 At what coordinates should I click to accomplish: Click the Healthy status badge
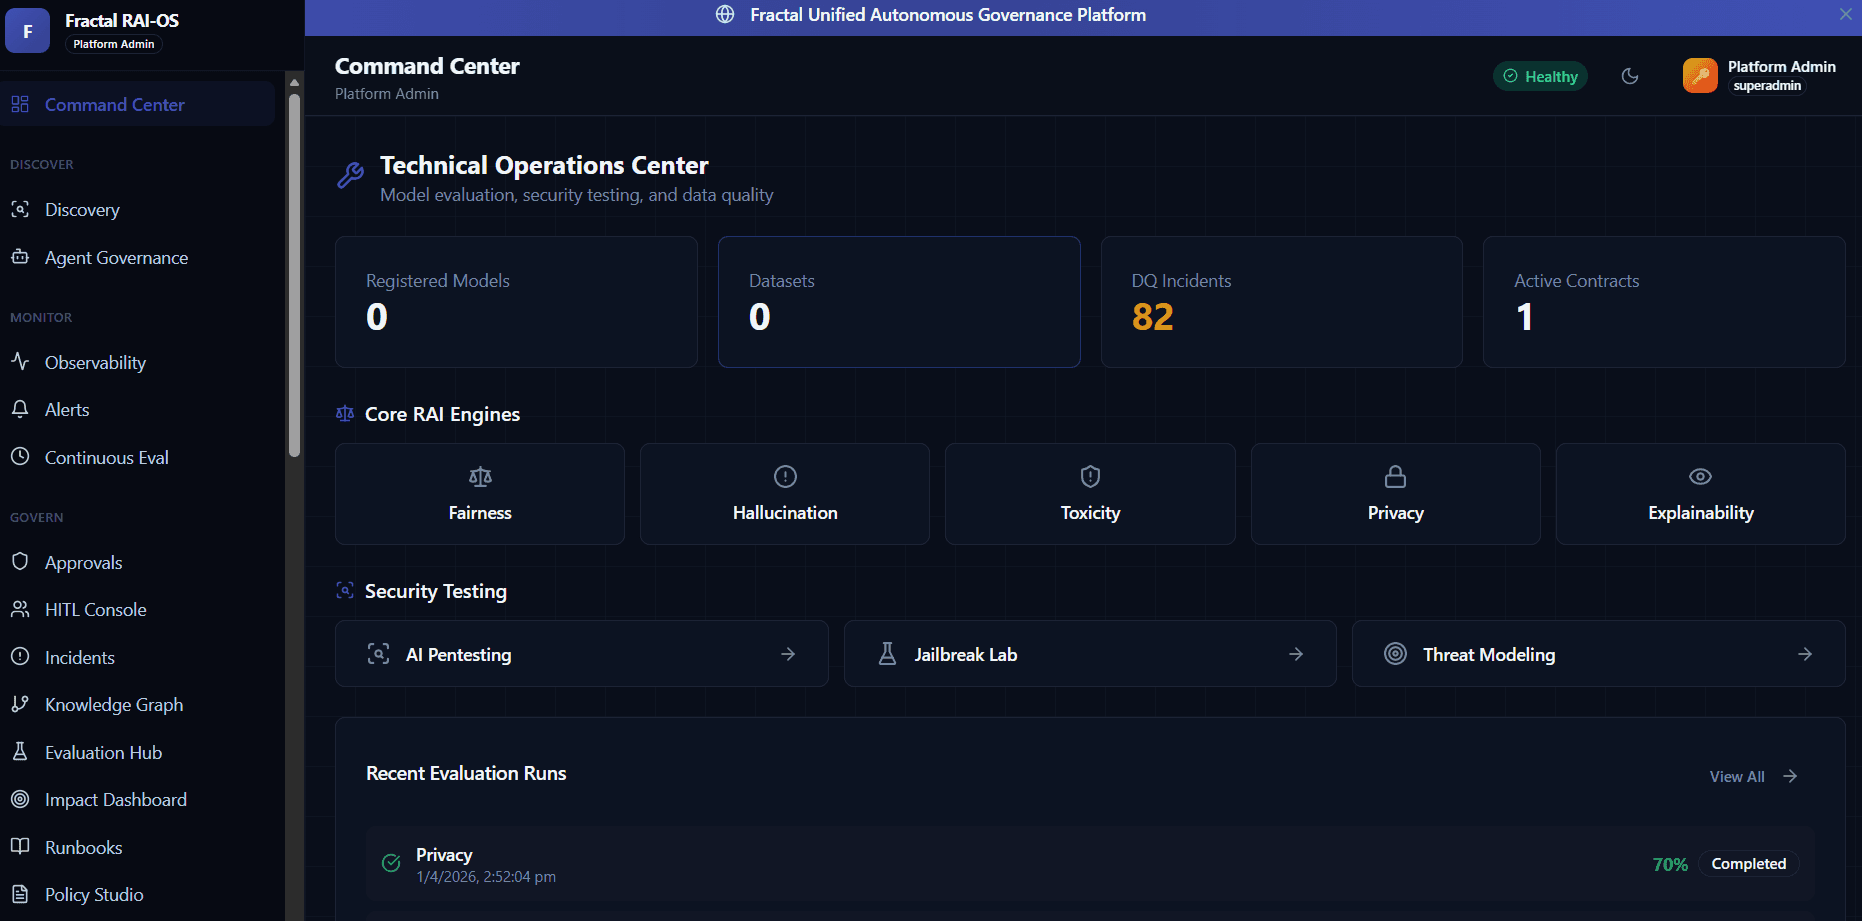click(1540, 76)
